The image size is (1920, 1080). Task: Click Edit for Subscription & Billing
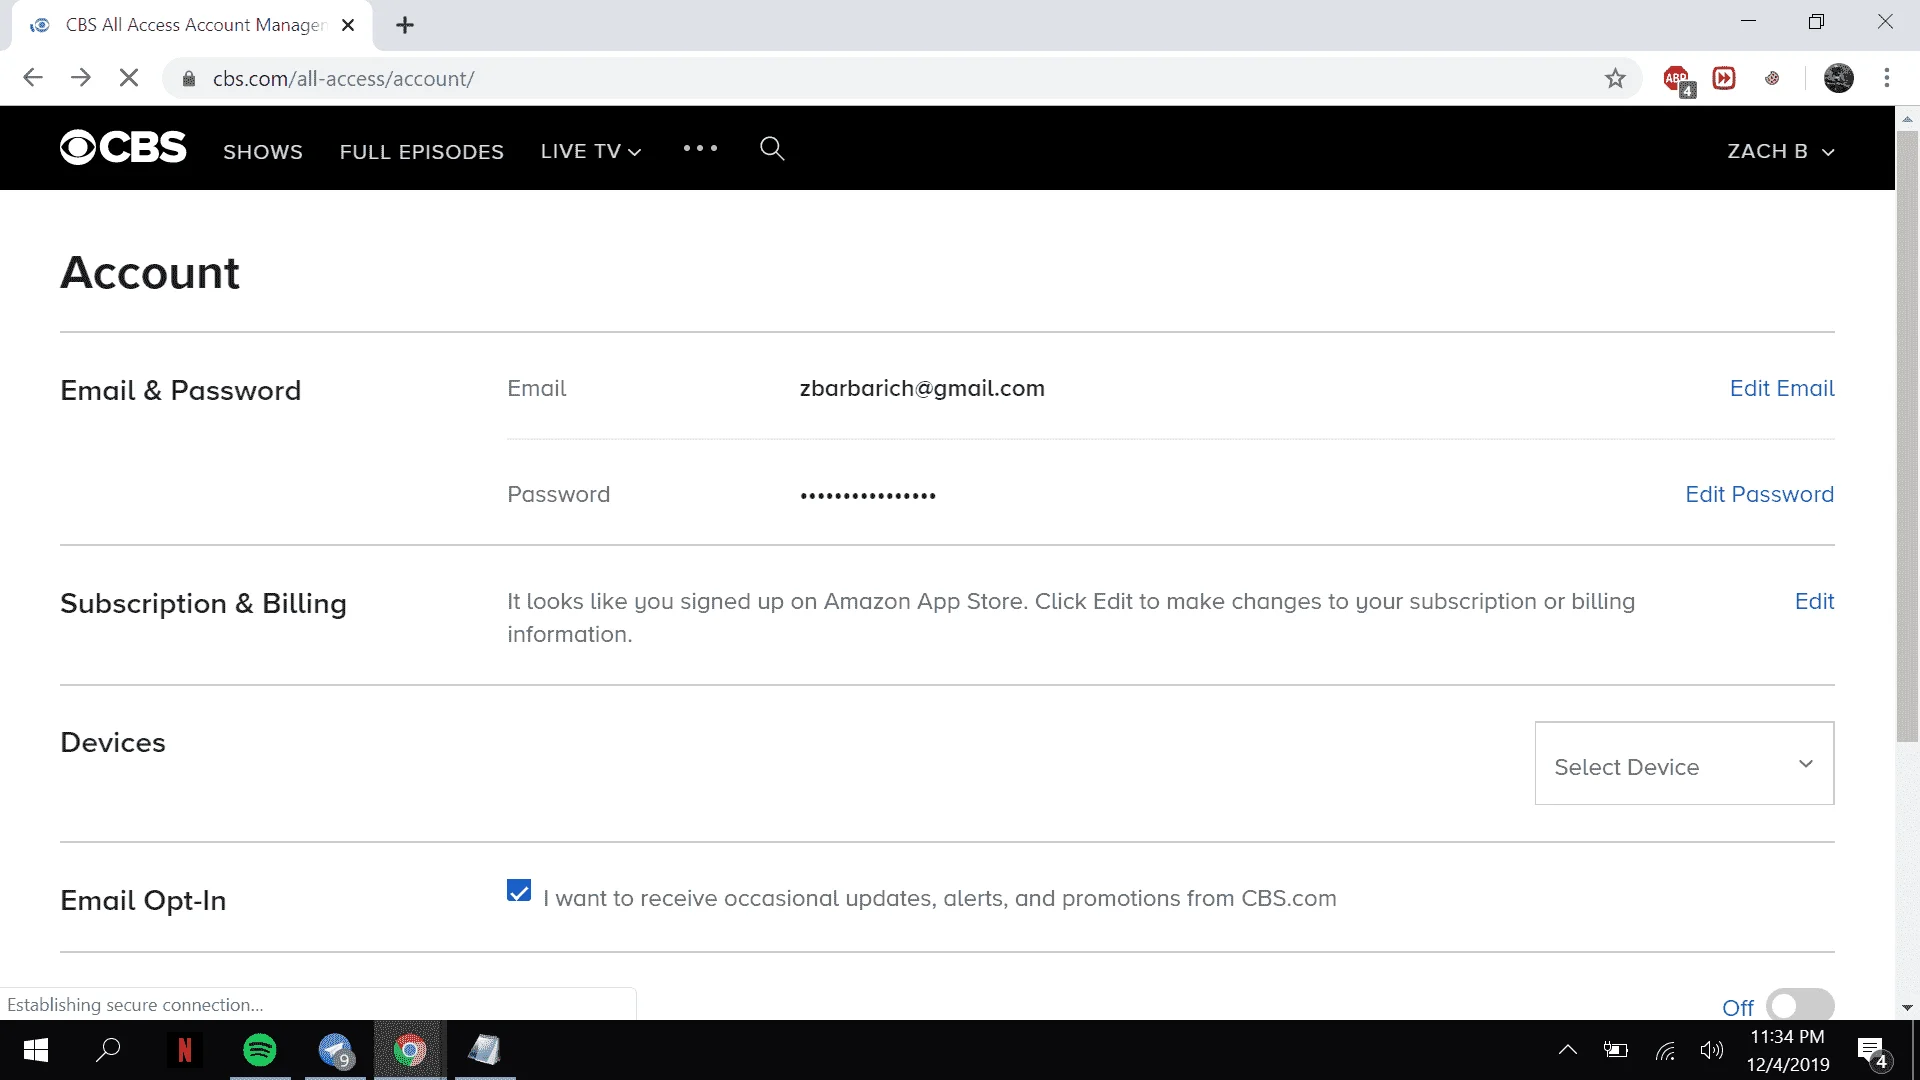pyautogui.click(x=1814, y=601)
